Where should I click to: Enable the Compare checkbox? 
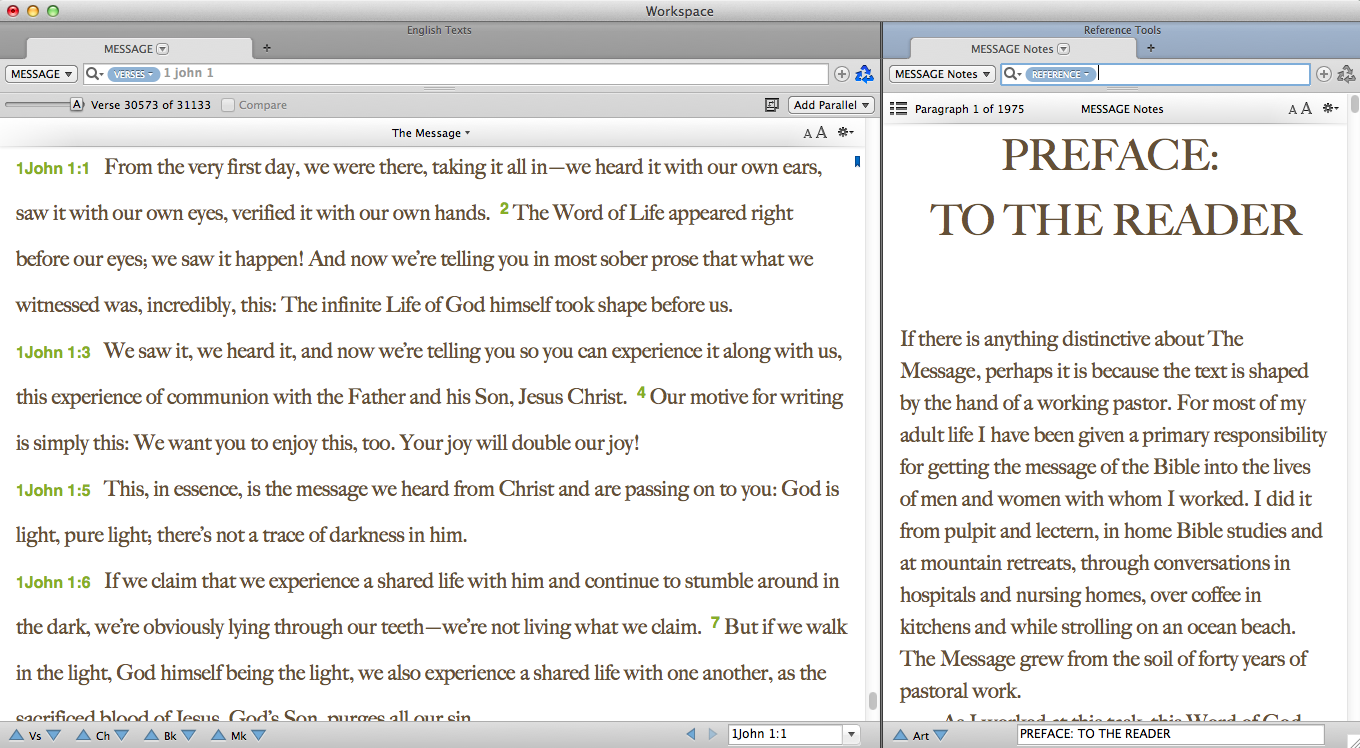pyautogui.click(x=229, y=105)
